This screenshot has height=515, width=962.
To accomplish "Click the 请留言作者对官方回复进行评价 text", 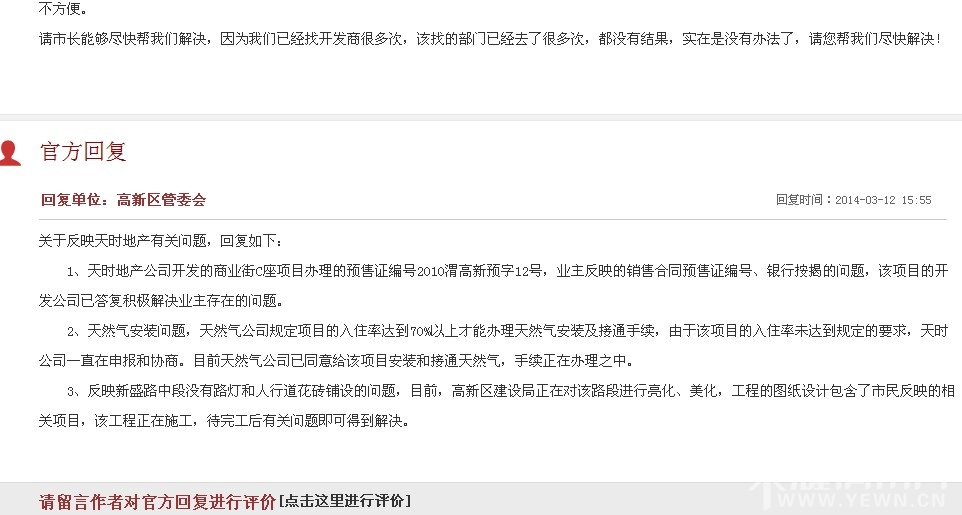I will 158,501.
